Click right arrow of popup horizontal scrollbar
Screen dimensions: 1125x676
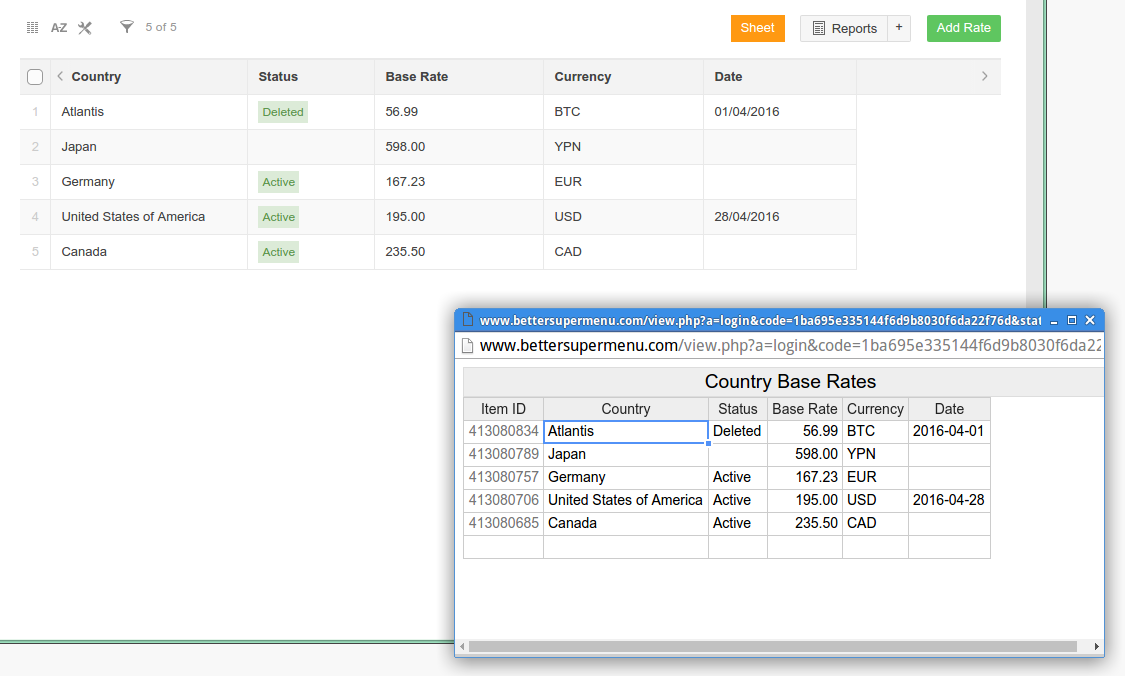[x=1097, y=647]
